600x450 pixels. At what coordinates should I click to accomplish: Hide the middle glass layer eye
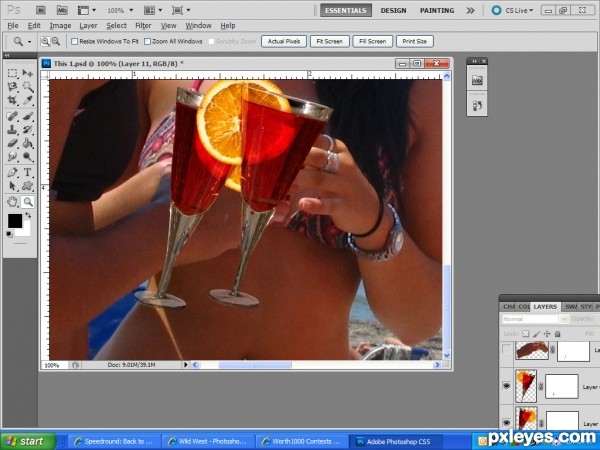[x=507, y=386]
